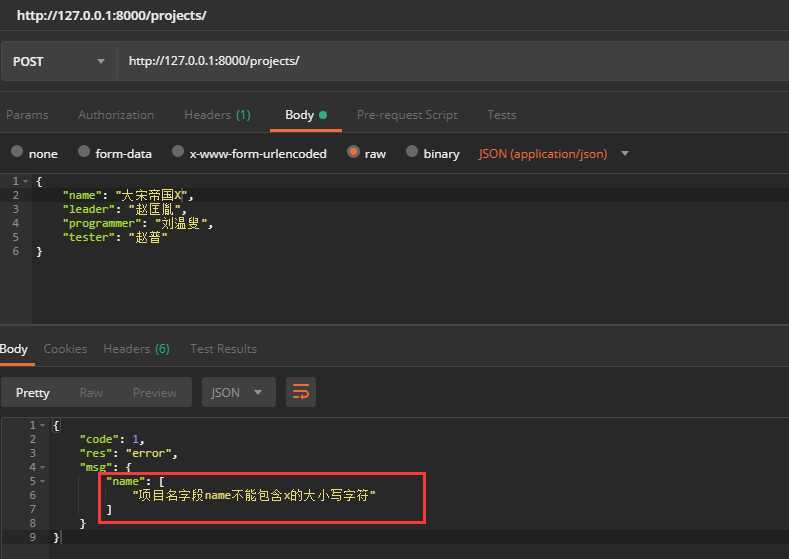Open the response Headers (6) tab
The image size is (789, 559).
tap(136, 349)
